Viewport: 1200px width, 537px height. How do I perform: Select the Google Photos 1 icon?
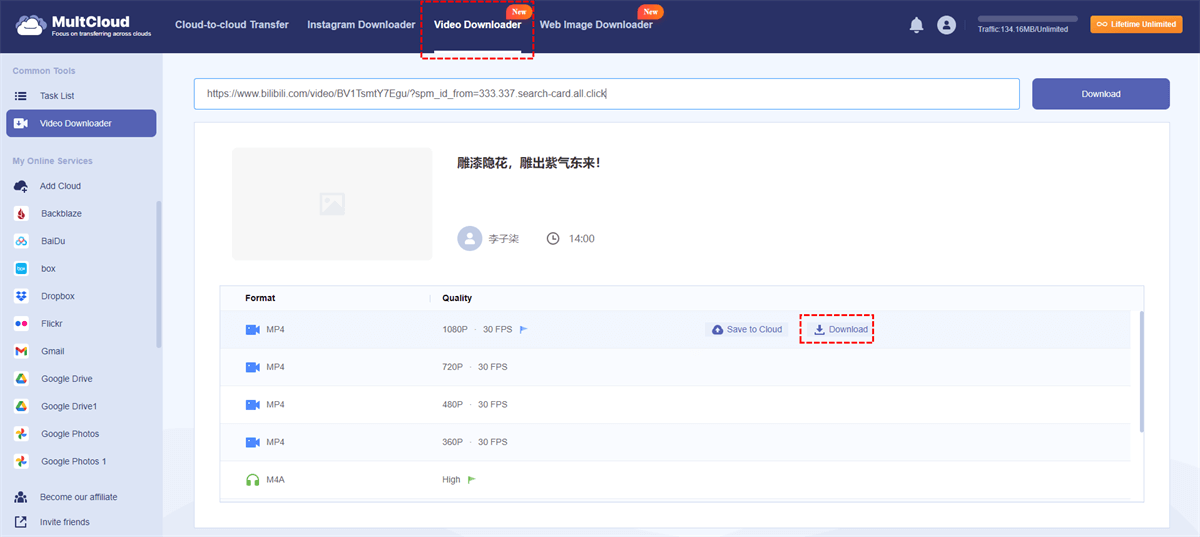click(x=21, y=461)
